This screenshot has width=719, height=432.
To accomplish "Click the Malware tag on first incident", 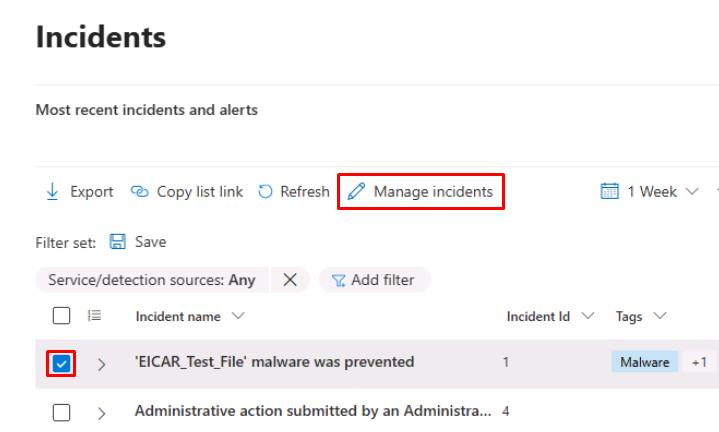I will pos(644,362).
